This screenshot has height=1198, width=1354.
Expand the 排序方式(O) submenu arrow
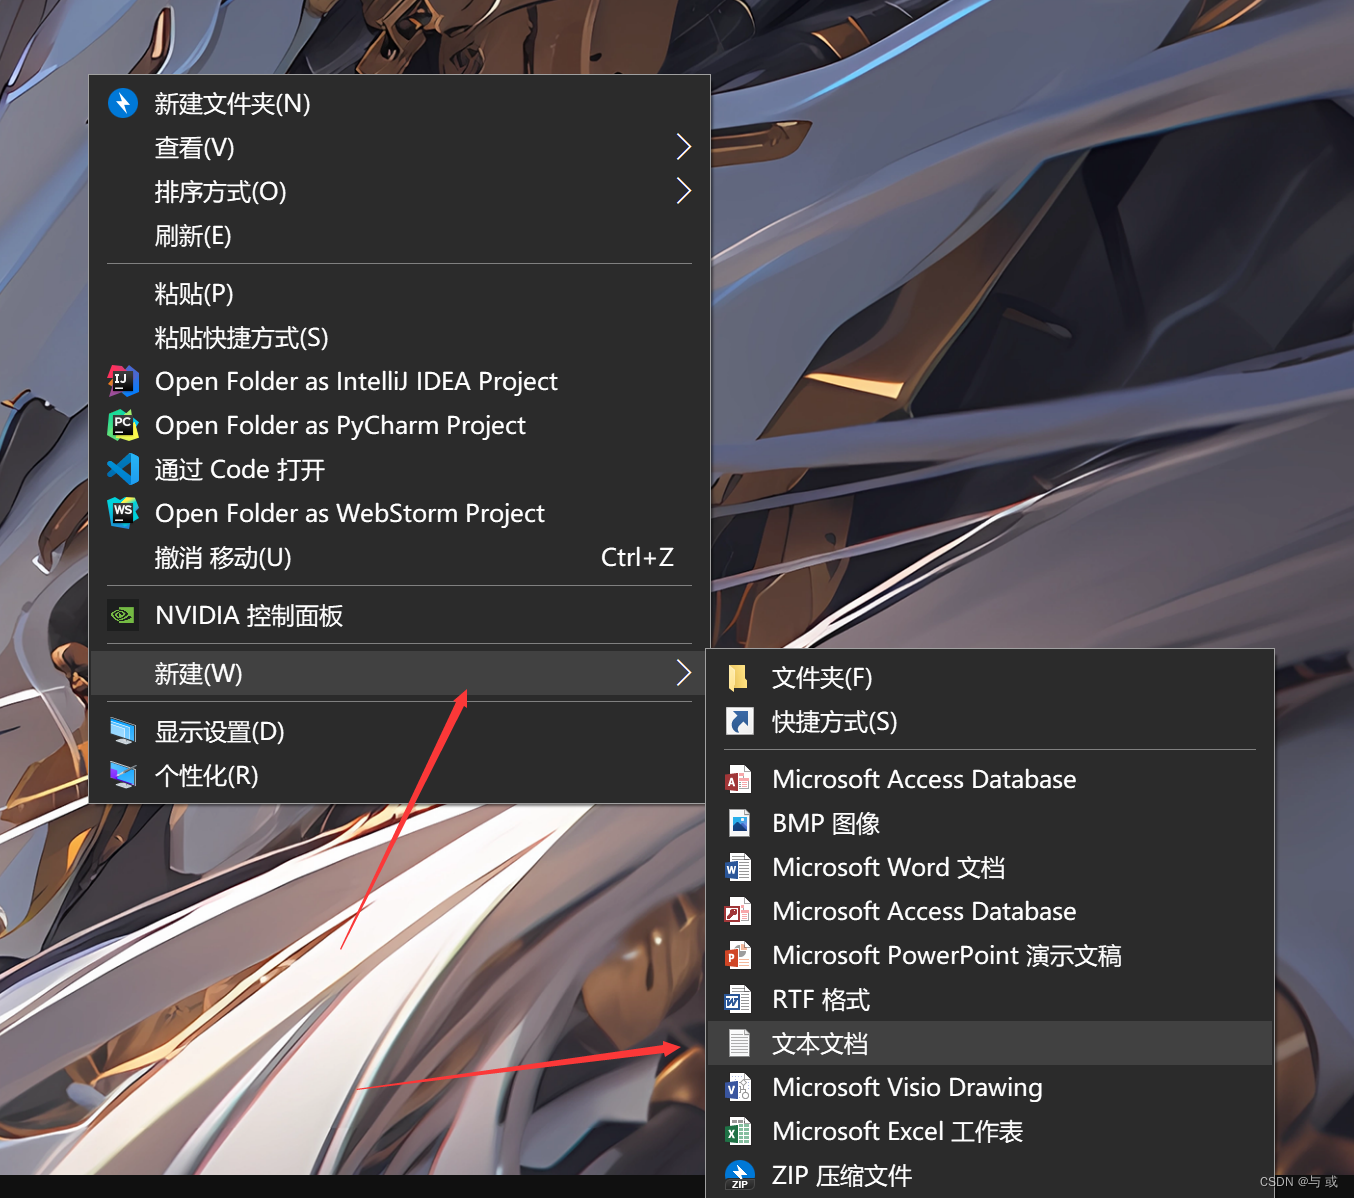(x=683, y=191)
